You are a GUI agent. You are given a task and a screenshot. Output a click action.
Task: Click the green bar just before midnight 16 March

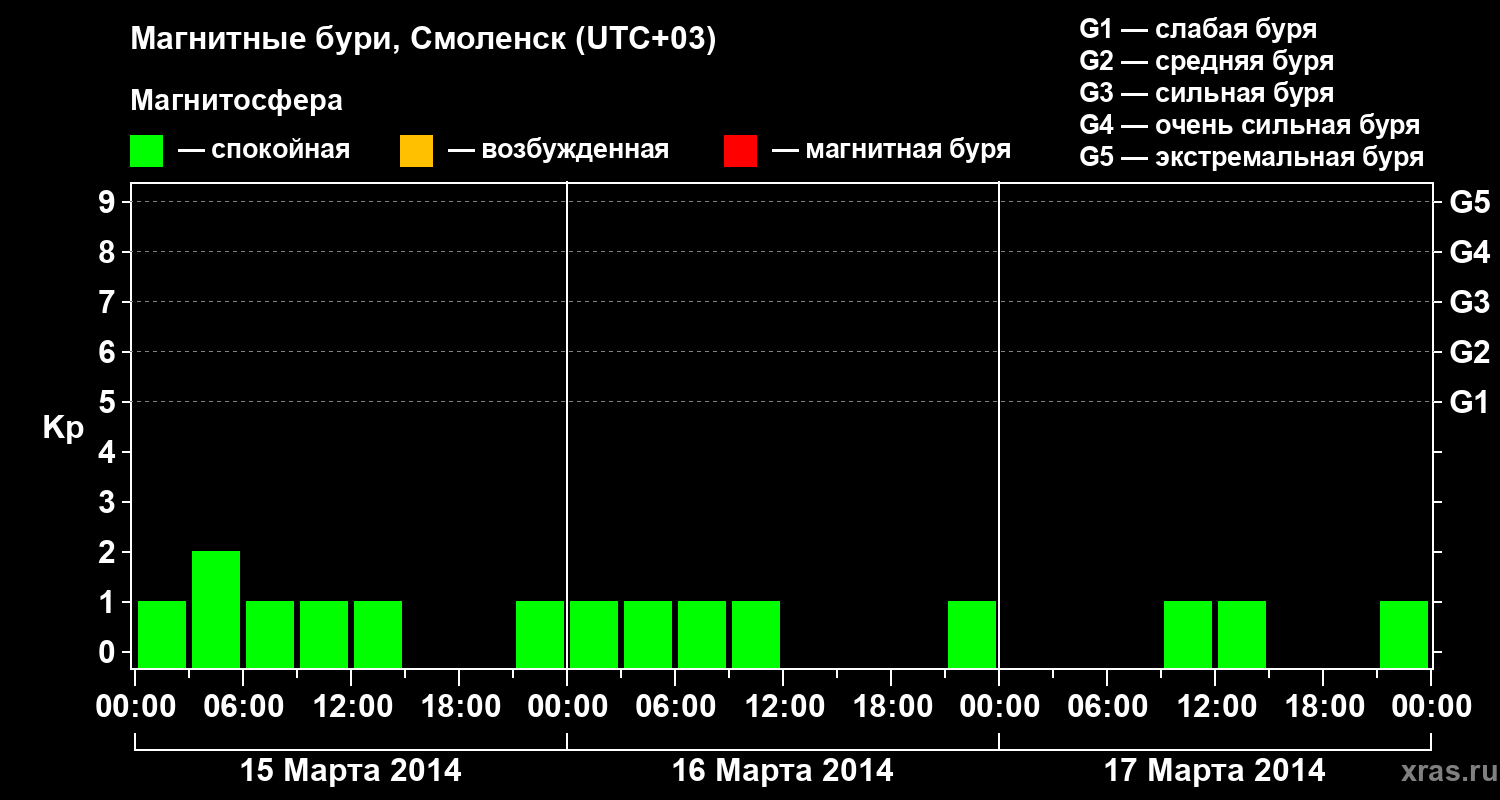pos(972,634)
